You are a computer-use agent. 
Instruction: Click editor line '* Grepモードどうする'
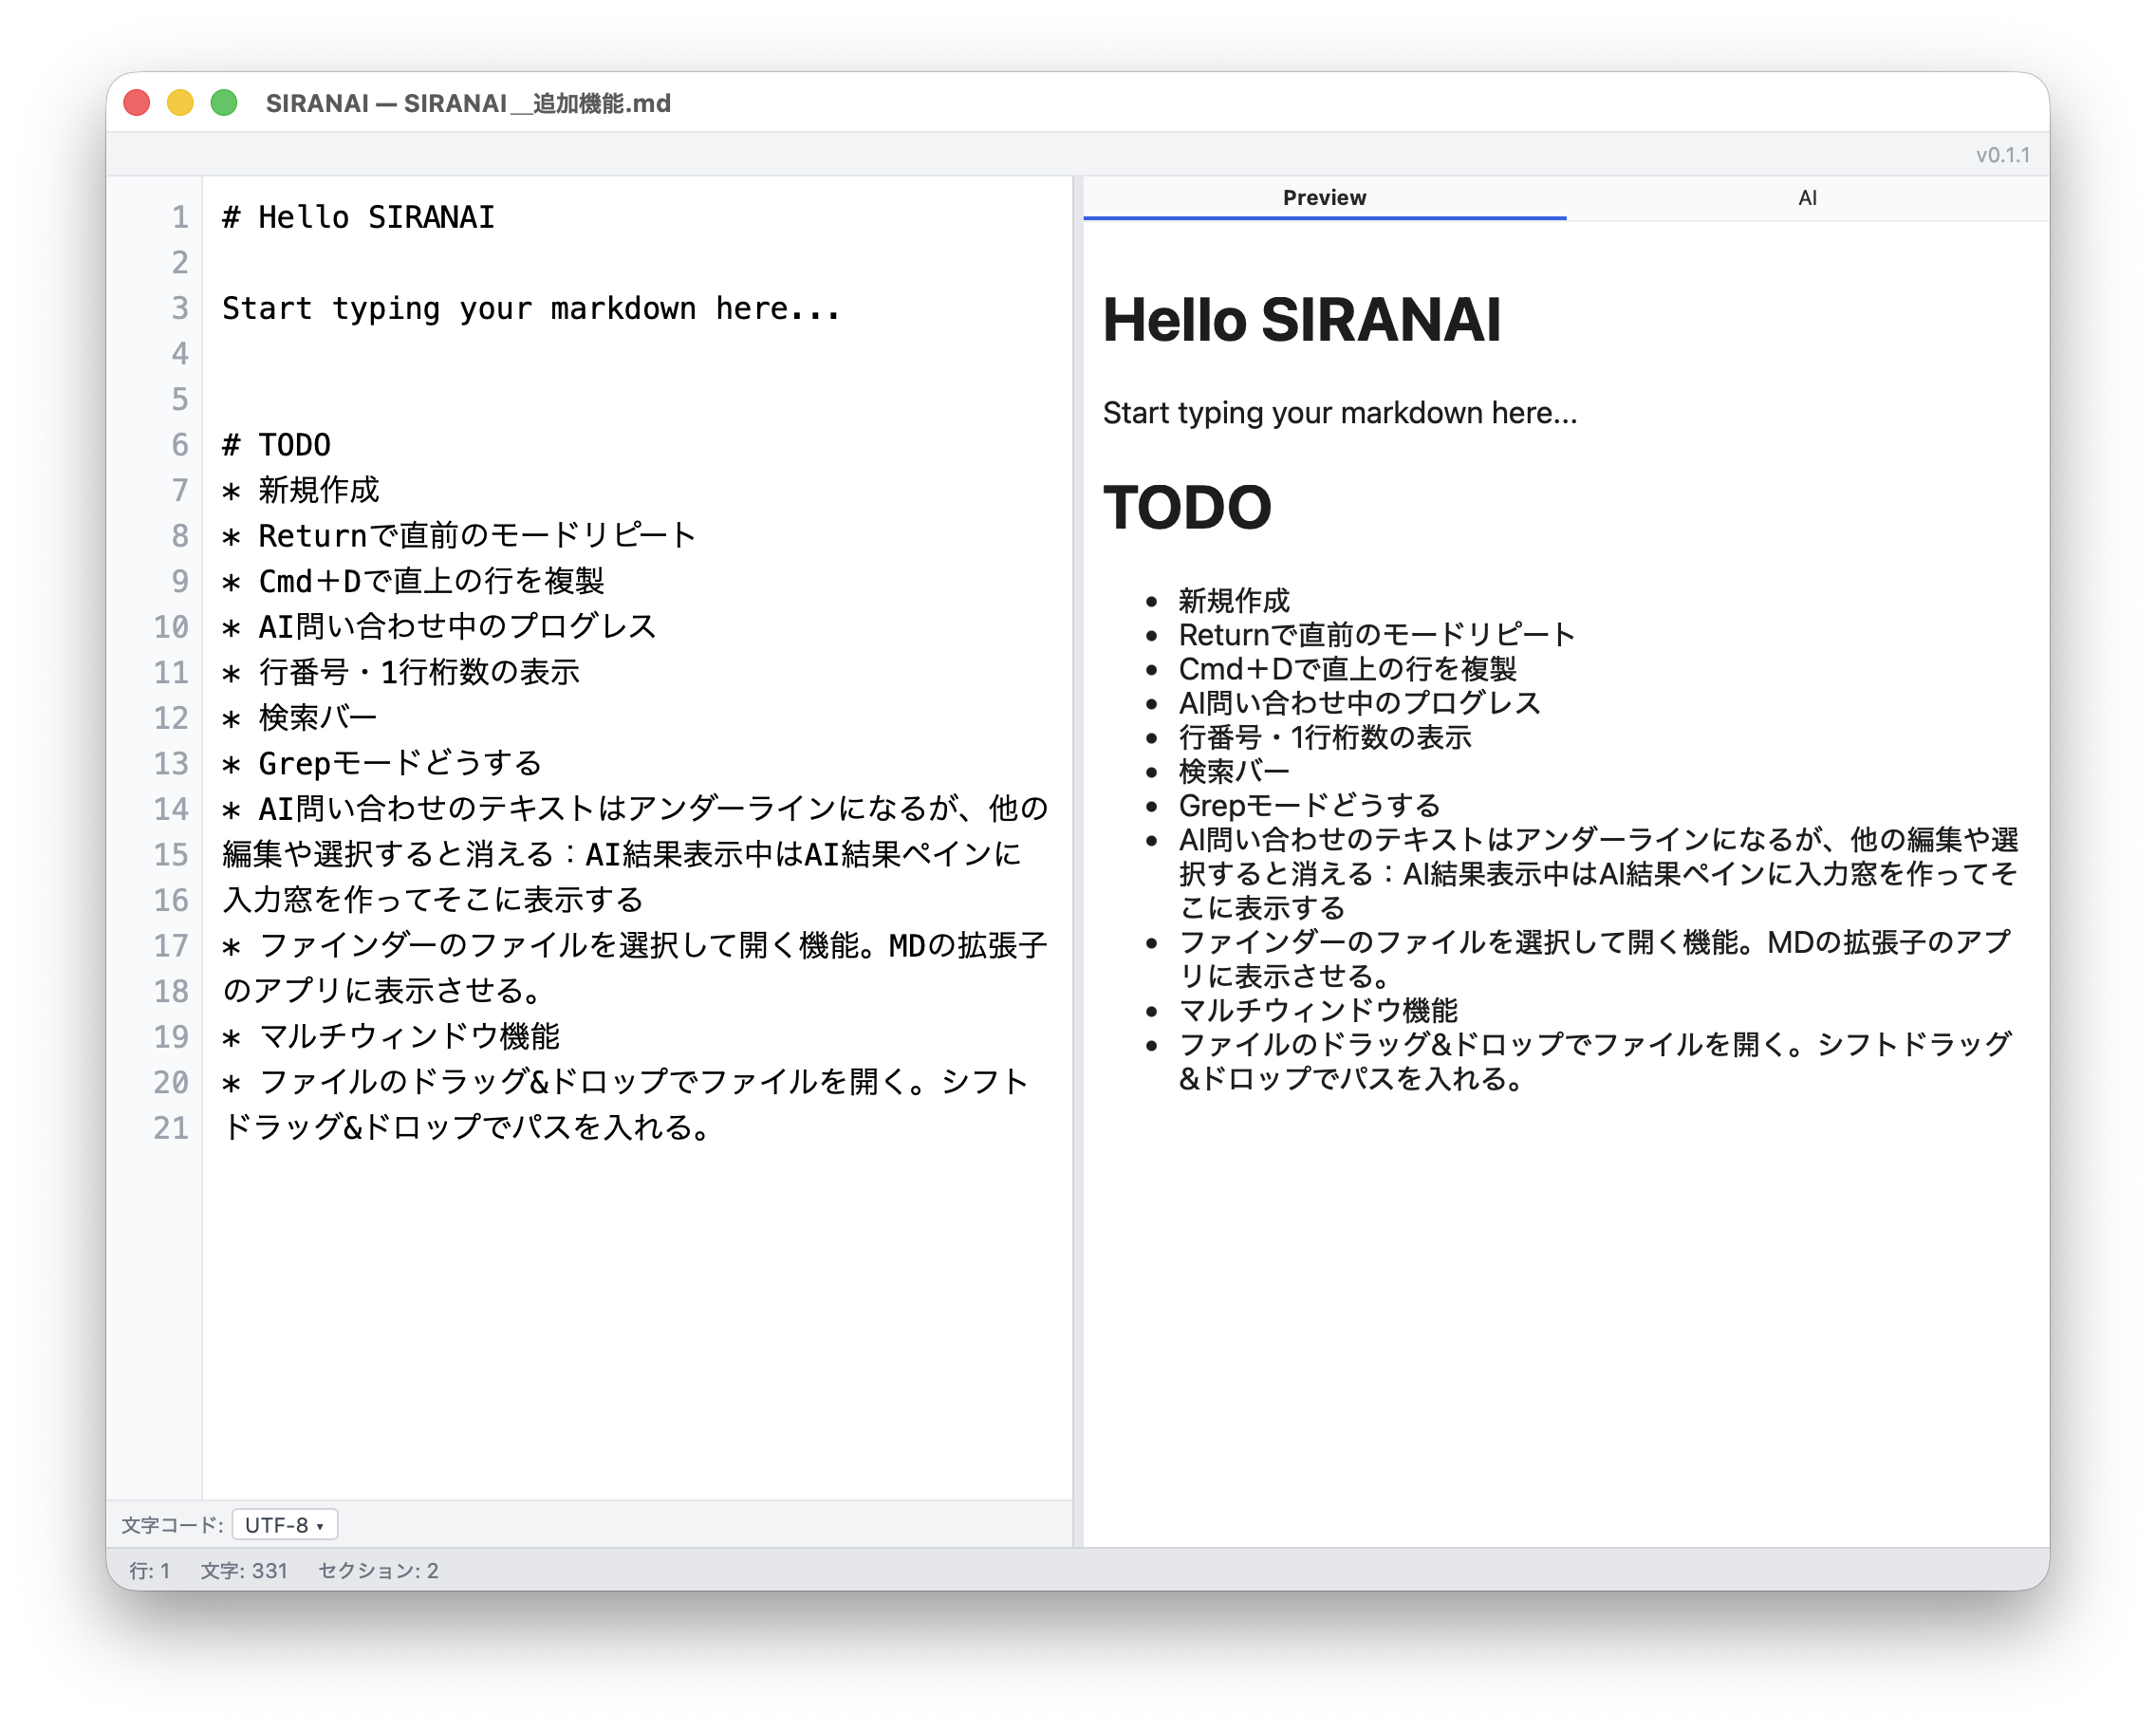(381, 763)
